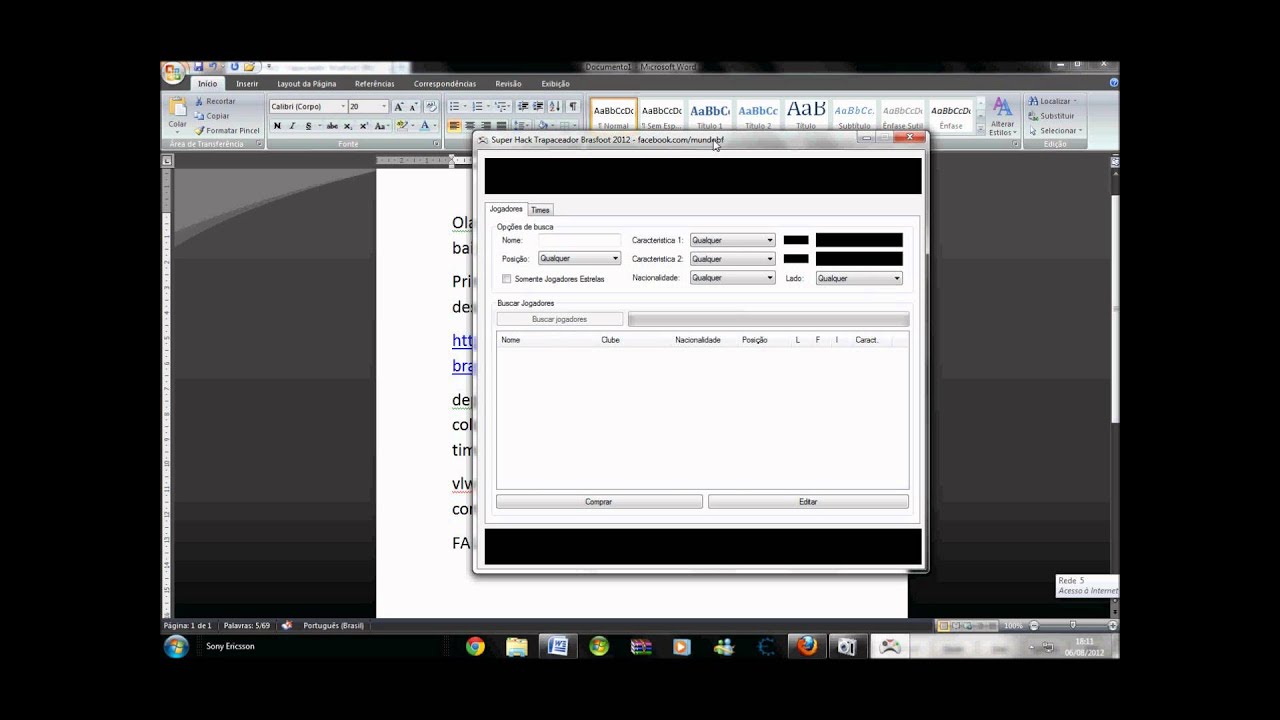The image size is (1280, 720).
Task: Redo via the Quick Access toolbar
Action: [234, 67]
